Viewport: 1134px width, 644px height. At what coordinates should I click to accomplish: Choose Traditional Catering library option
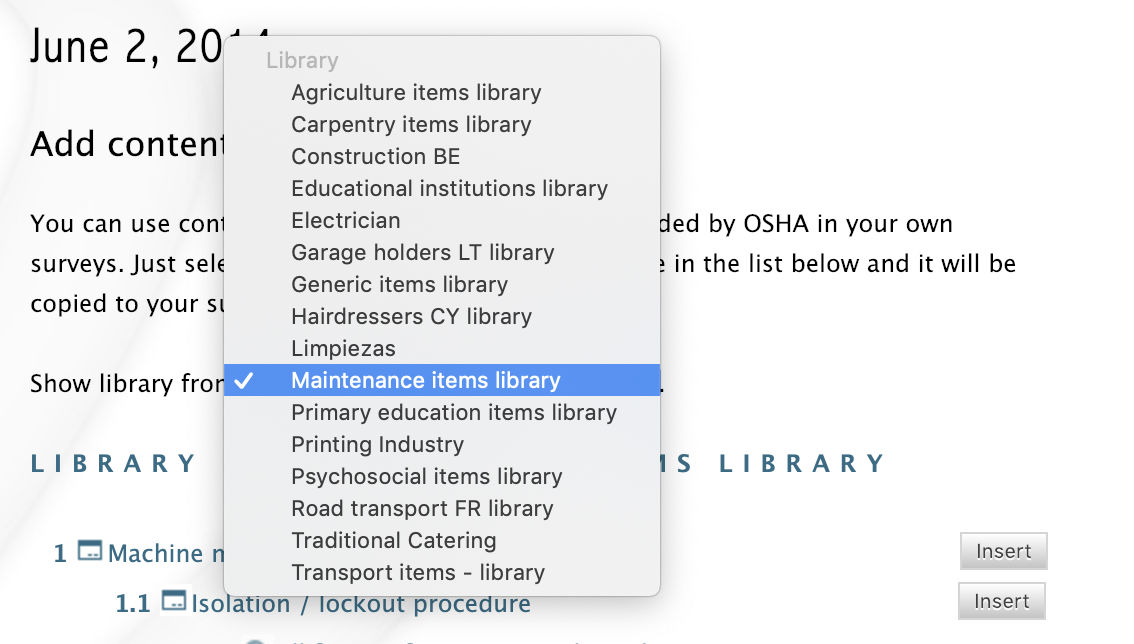click(393, 541)
